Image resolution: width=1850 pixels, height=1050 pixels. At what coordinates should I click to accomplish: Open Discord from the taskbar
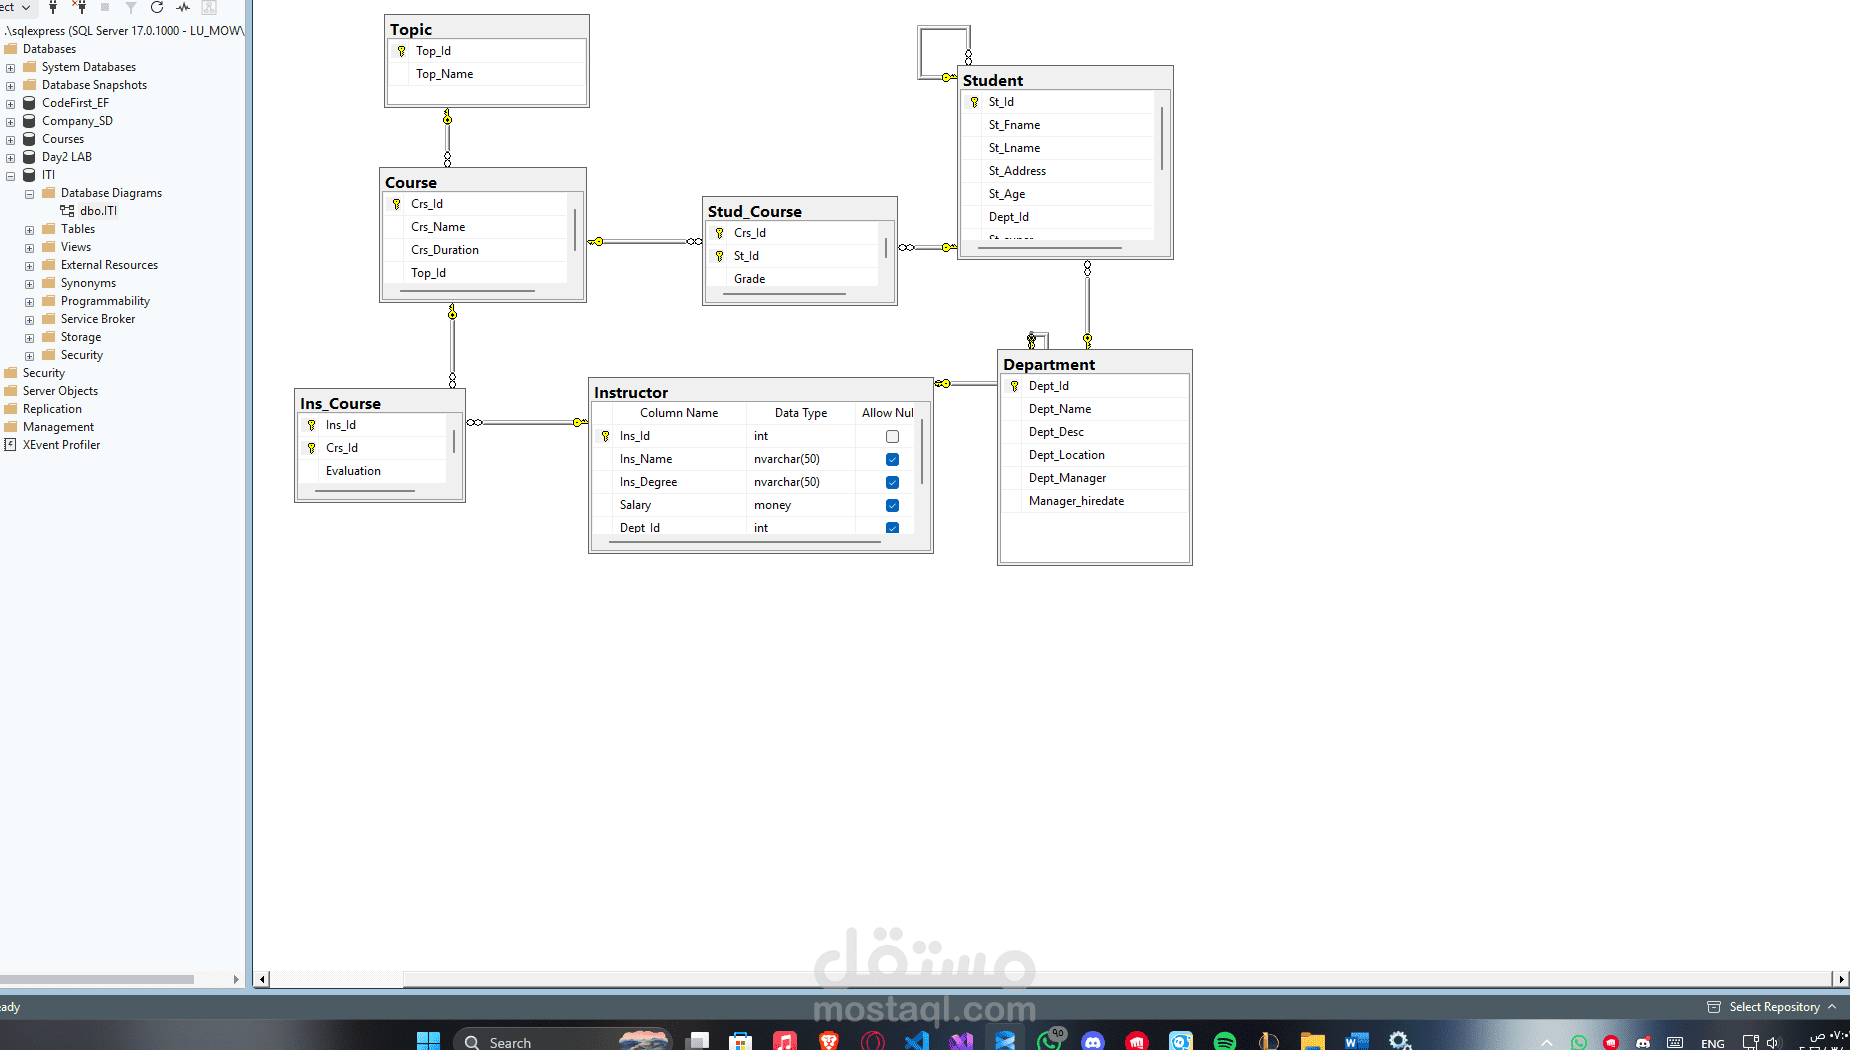pos(1094,1040)
